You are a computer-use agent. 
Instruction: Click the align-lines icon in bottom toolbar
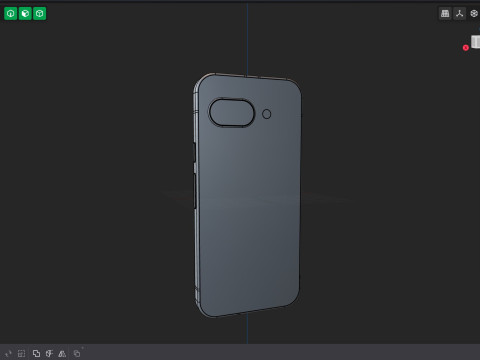(49, 353)
